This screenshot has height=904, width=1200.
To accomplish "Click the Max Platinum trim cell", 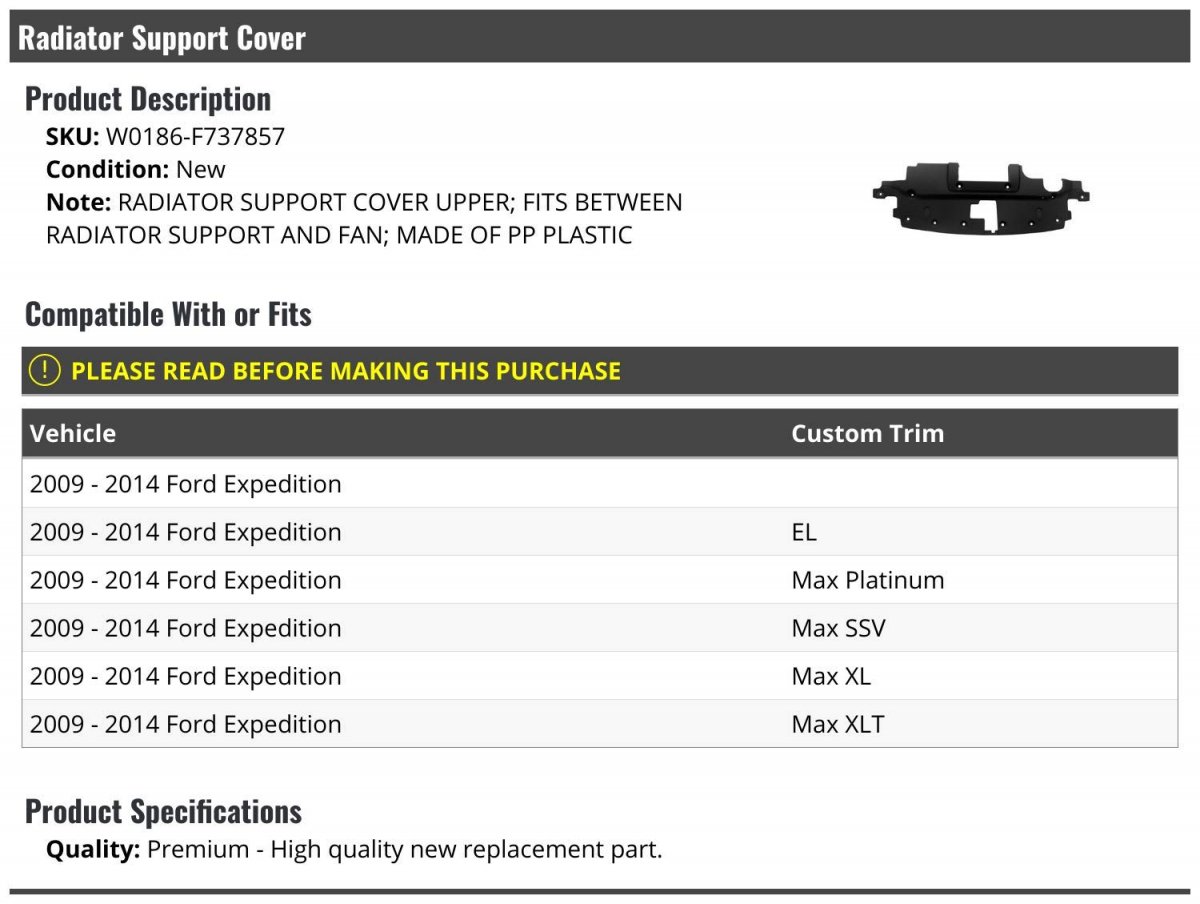I will (x=868, y=580).
